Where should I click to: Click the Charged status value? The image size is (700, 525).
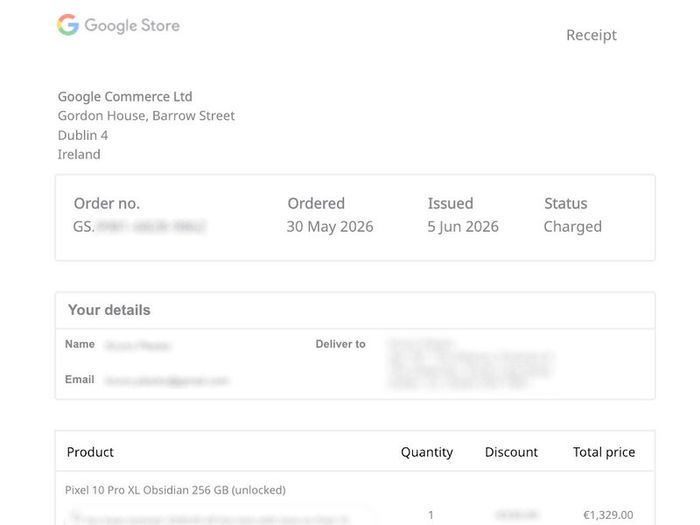click(x=572, y=227)
